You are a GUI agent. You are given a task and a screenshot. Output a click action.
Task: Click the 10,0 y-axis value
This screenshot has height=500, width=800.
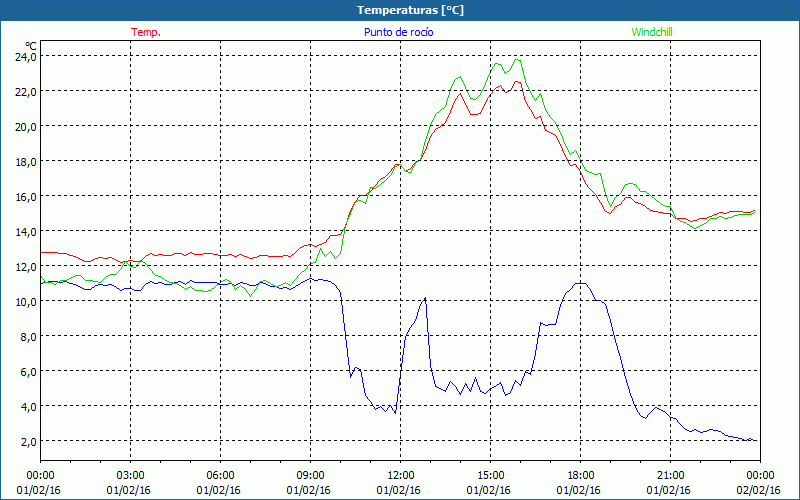pyautogui.click(x=26, y=302)
